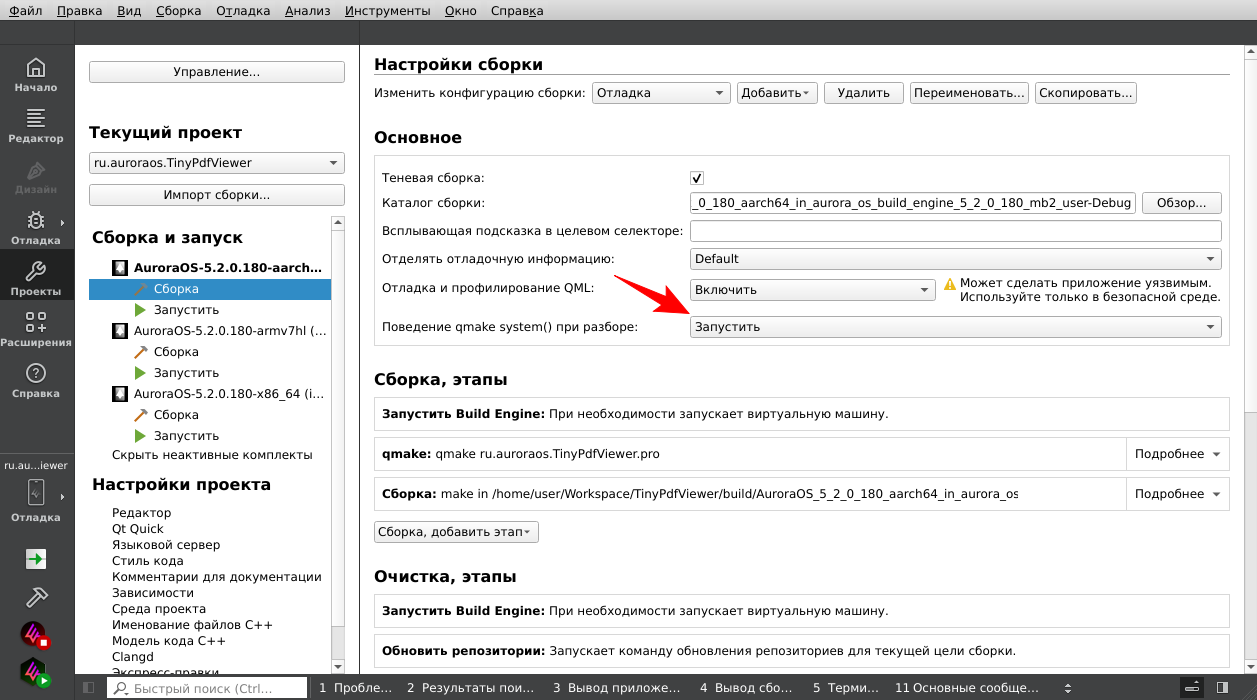The image size is (1257, 700).
Task: Run the project with the green arrow
Action: tap(36, 559)
